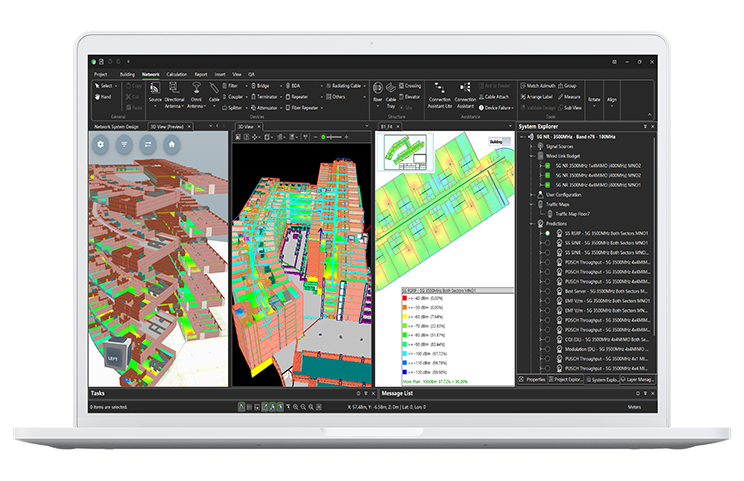
Task: Open the Radiating Cable dropdown arrow
Action: coord(364,86)
